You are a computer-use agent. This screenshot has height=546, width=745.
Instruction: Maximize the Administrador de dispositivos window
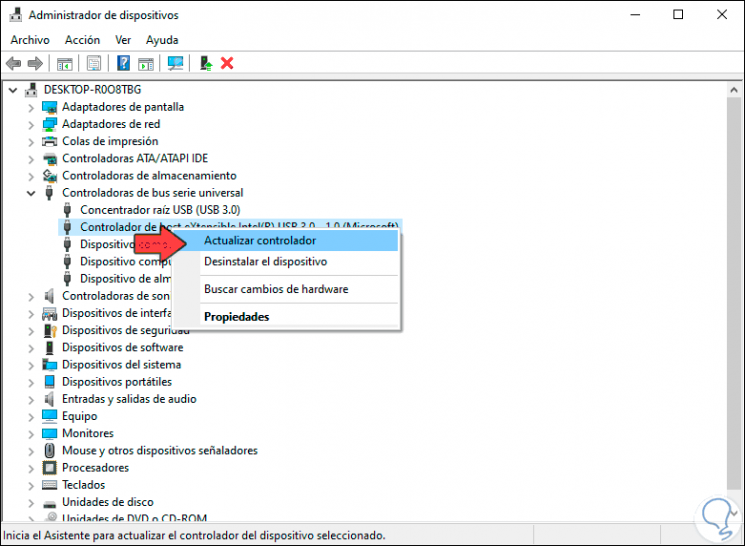pos(678,15)
